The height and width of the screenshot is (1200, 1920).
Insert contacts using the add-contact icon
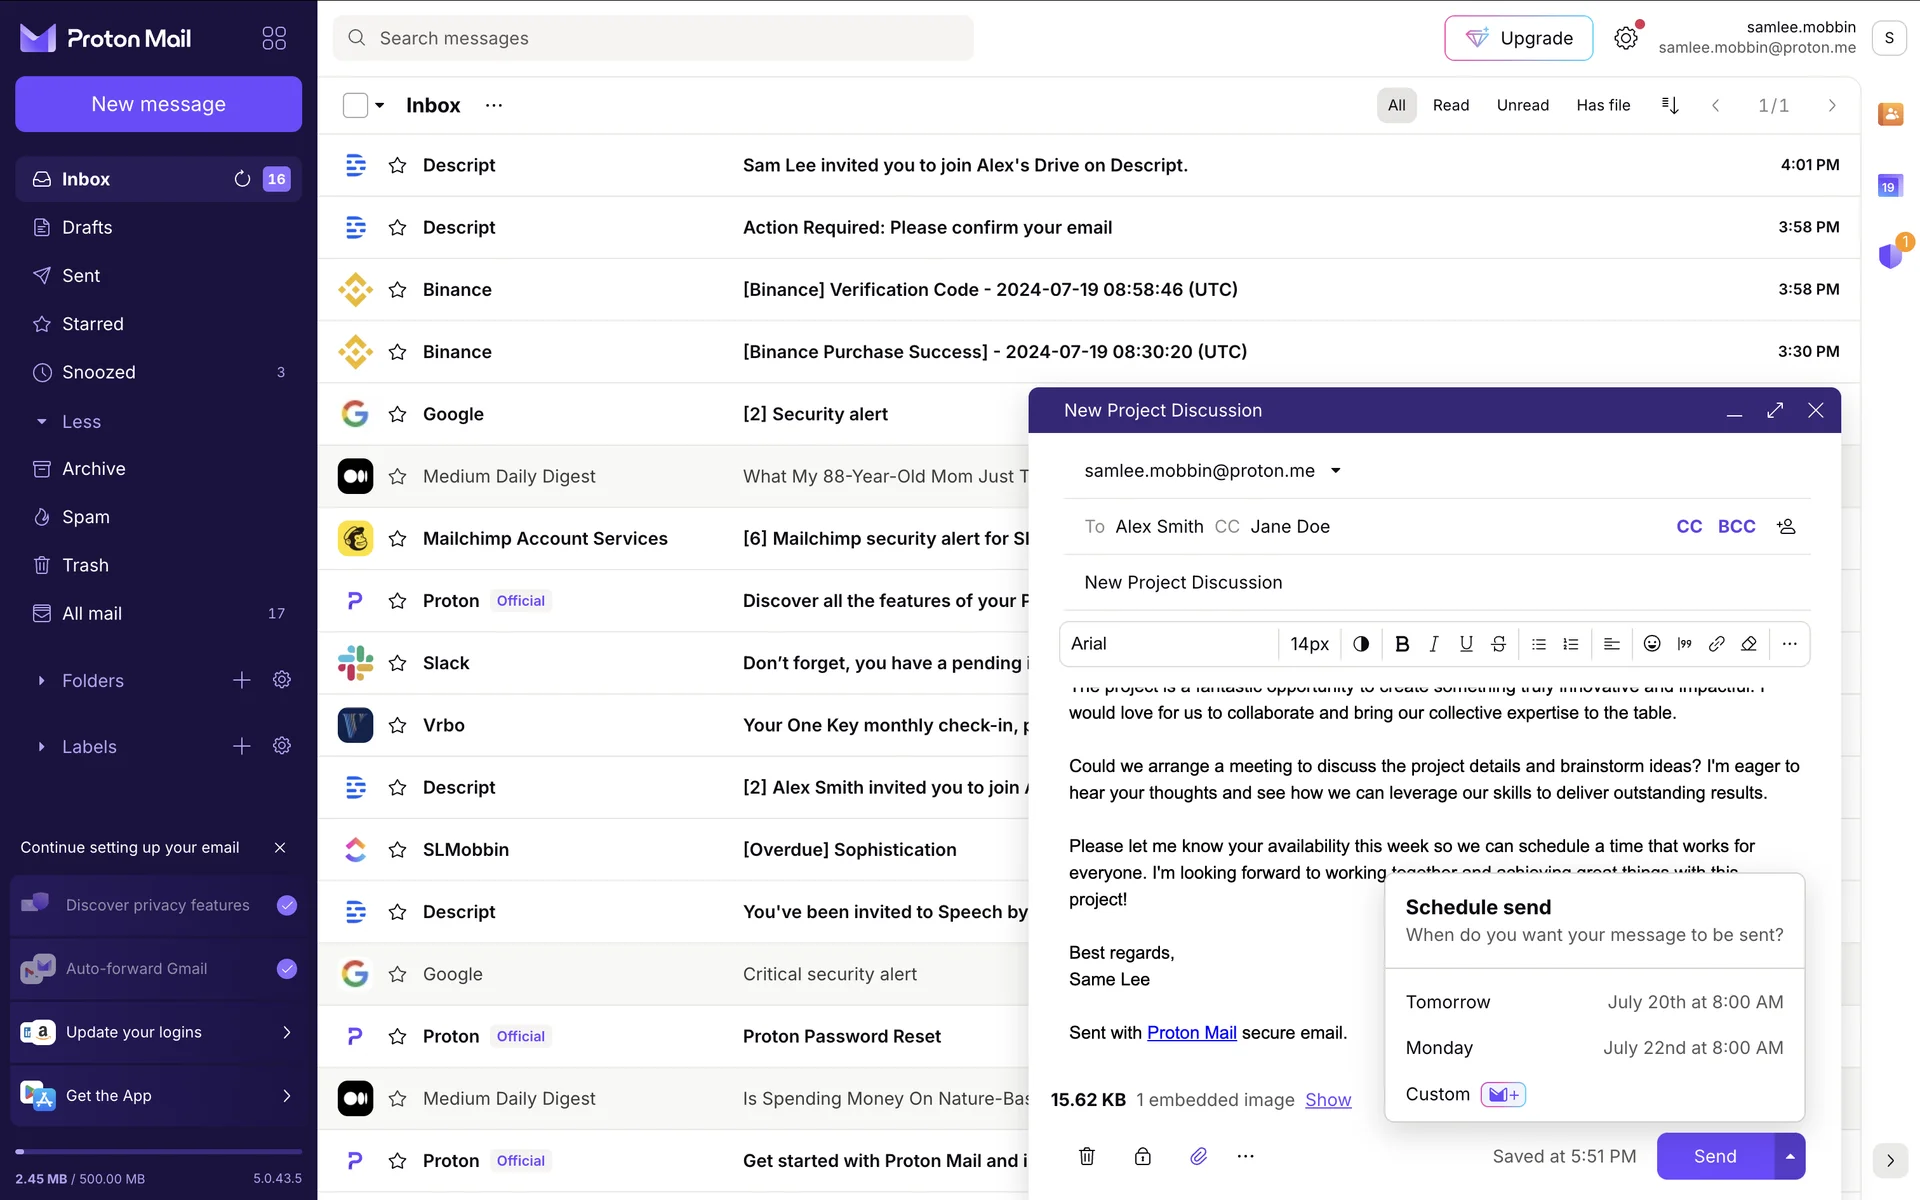1786,526
